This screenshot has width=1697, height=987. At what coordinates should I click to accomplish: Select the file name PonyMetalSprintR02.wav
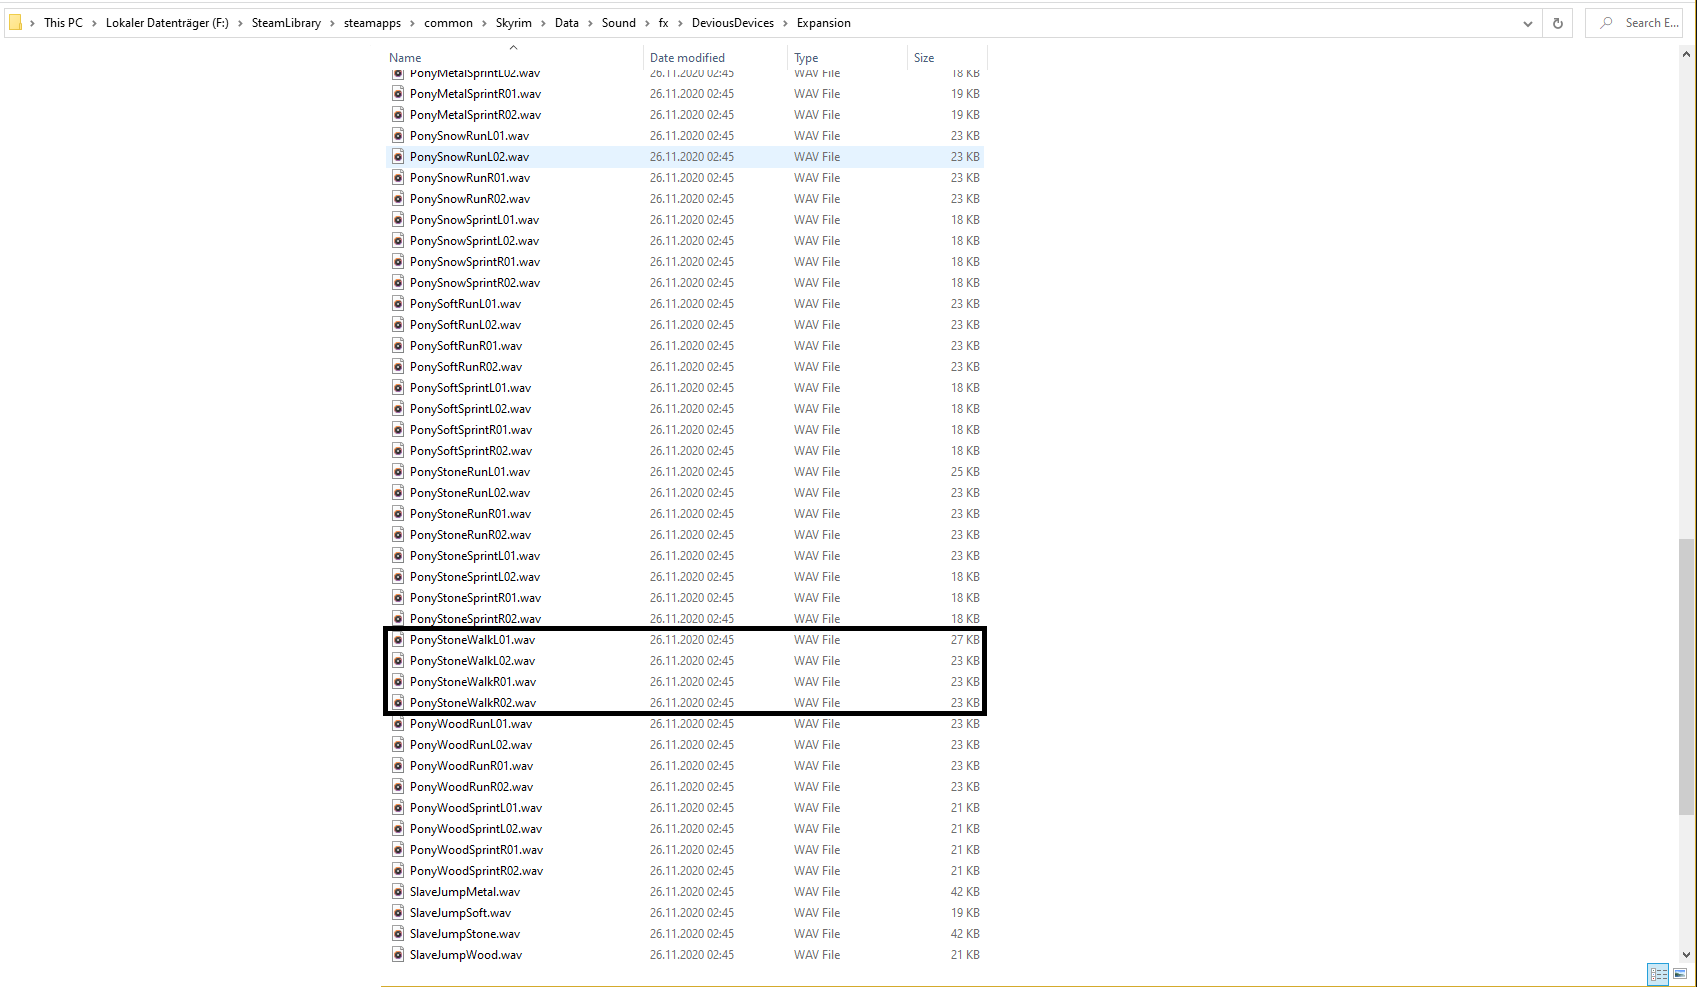475,115
